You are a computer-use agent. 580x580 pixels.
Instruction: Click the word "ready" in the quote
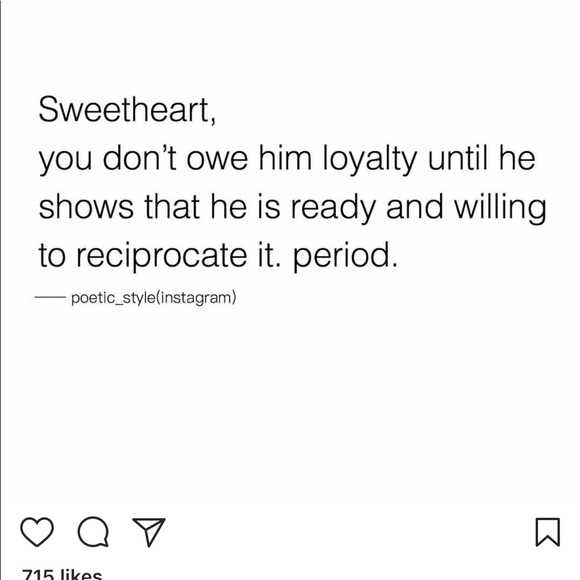333,208
